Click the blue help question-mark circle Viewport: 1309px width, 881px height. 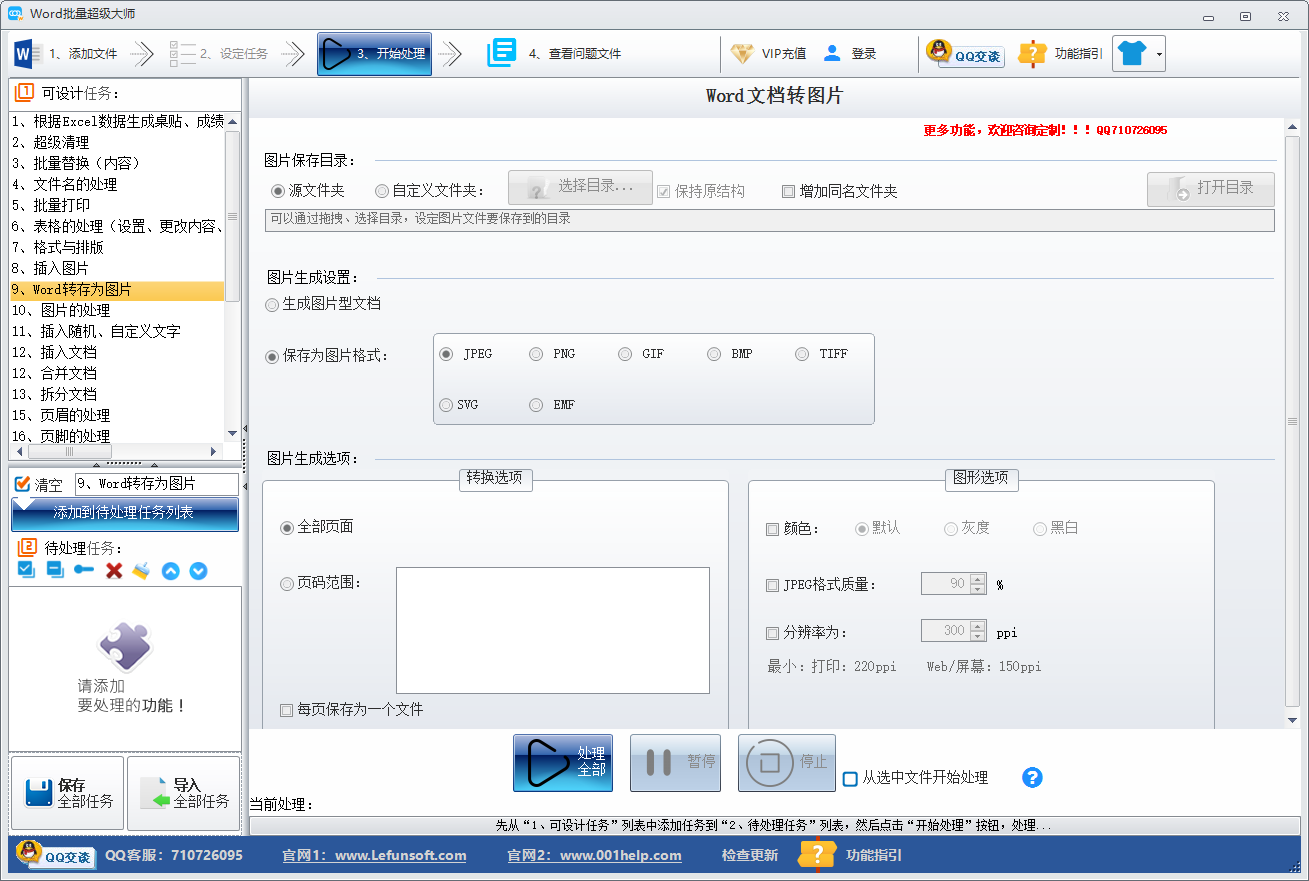coord(1032,777)
